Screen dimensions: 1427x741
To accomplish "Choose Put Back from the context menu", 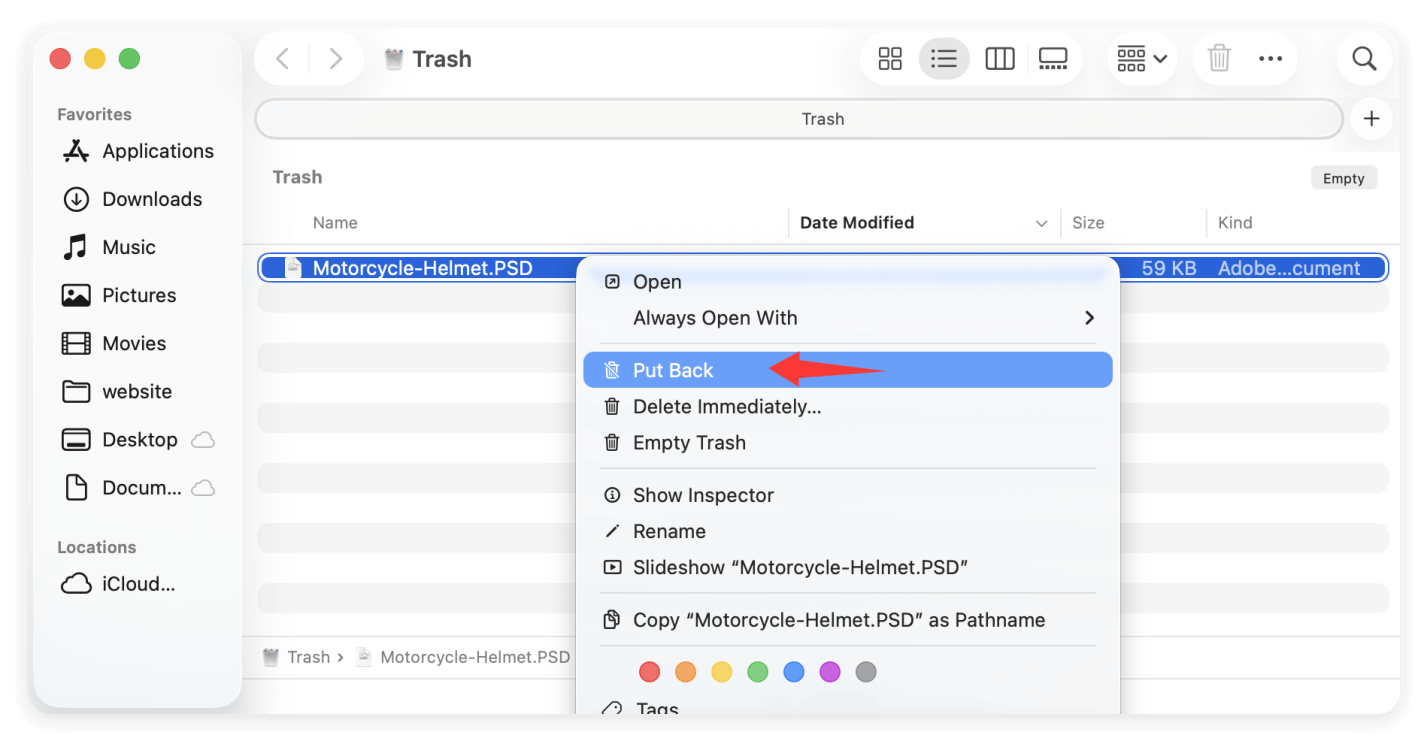I will click(673, 369).
